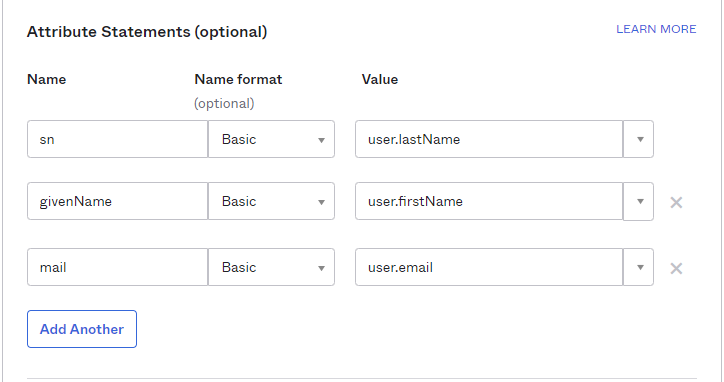Focus the mail name field
Viewport: 724px width, 382px height.
click(118, 267)
